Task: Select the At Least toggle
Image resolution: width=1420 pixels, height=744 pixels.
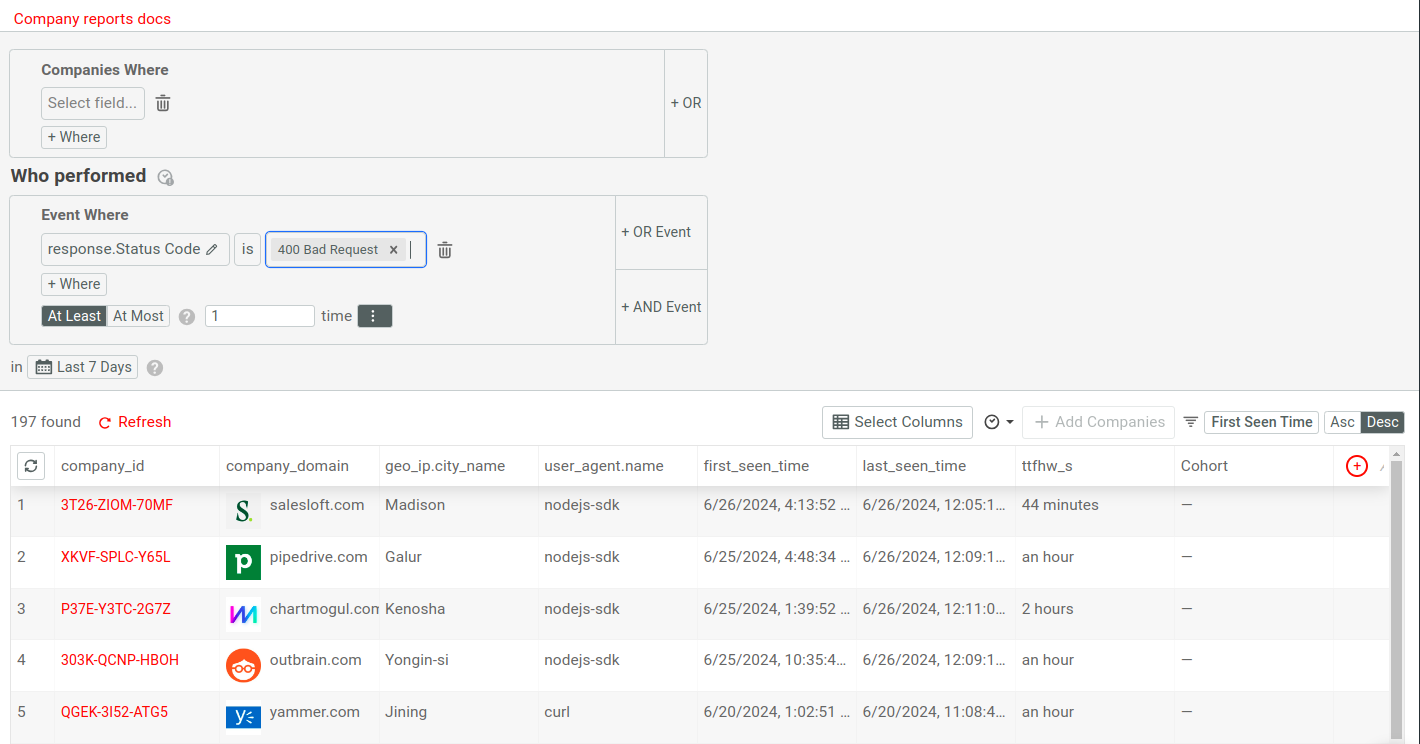Action: pyautogui.click(x=75, y=316)
